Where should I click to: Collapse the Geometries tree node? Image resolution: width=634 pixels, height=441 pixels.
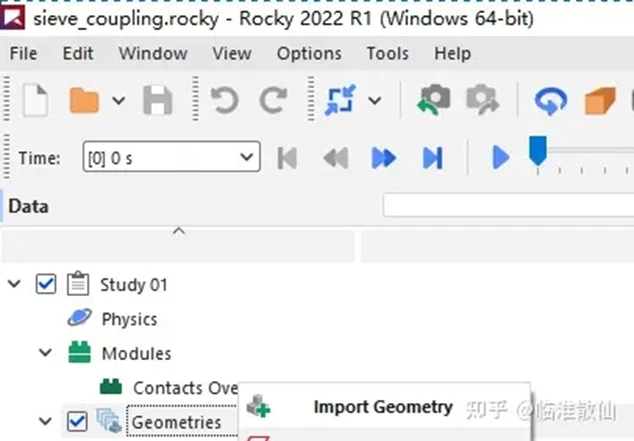coord(45,421)
